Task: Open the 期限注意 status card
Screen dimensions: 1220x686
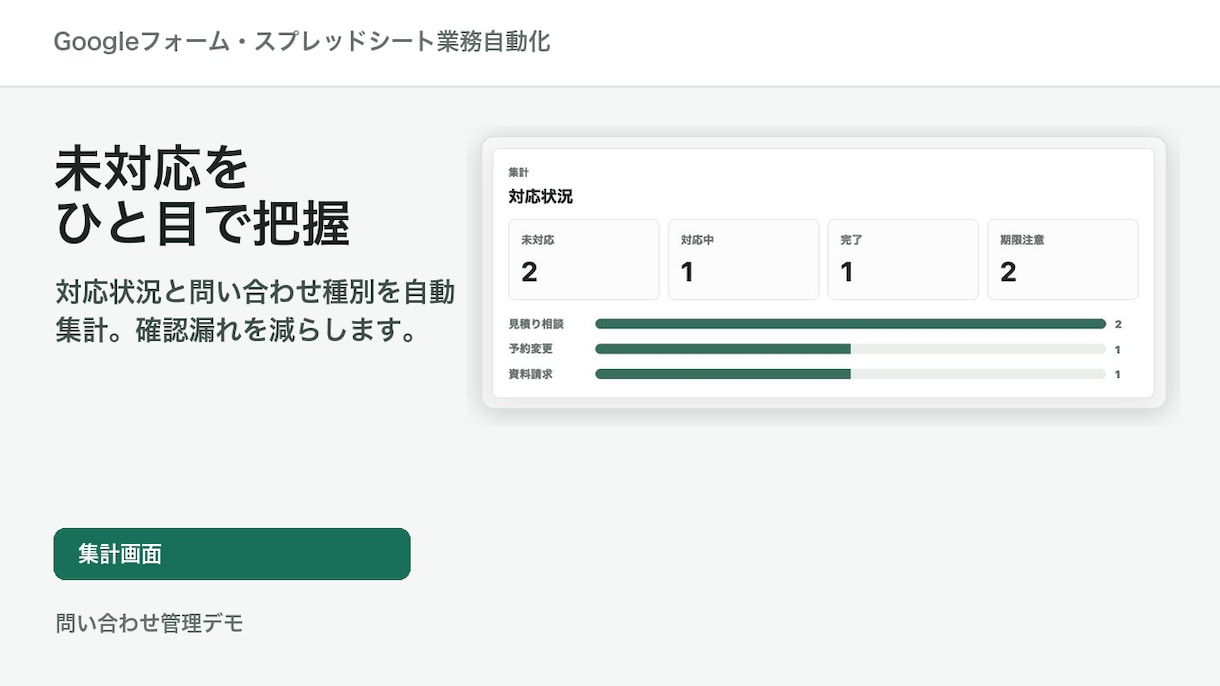Action: [x=1063, y=260]
